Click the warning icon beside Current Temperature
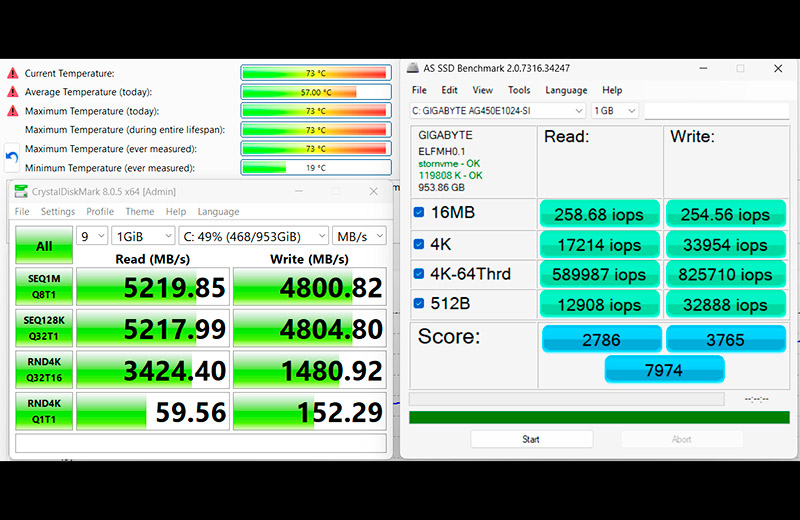 (13, 73)
